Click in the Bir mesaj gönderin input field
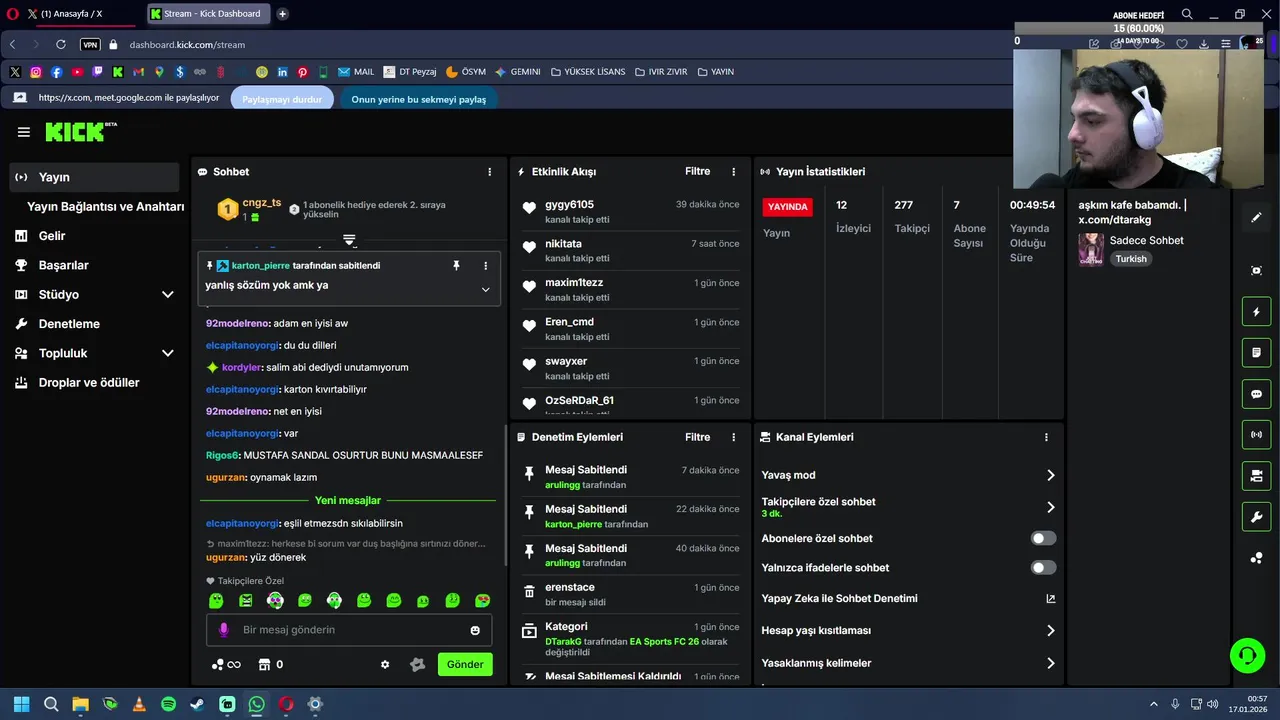Screen dimensions: 1280x720 point(350,630)
